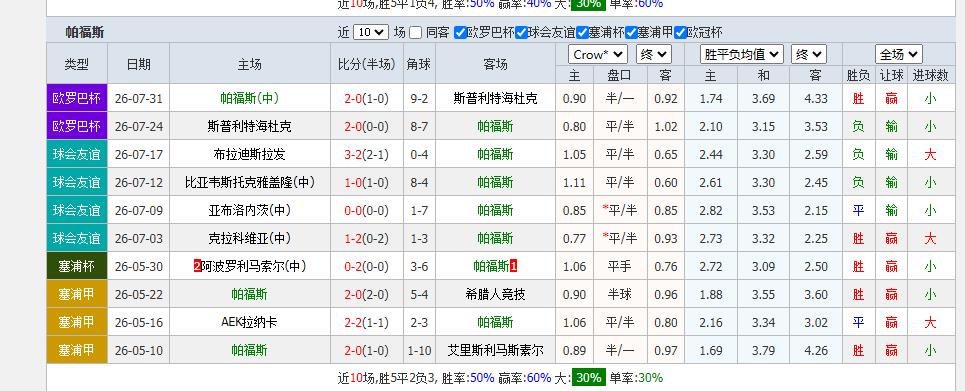Open the 全场 dropdown
965x391 pixels.
pyautogui.click(x=899, y=54)
